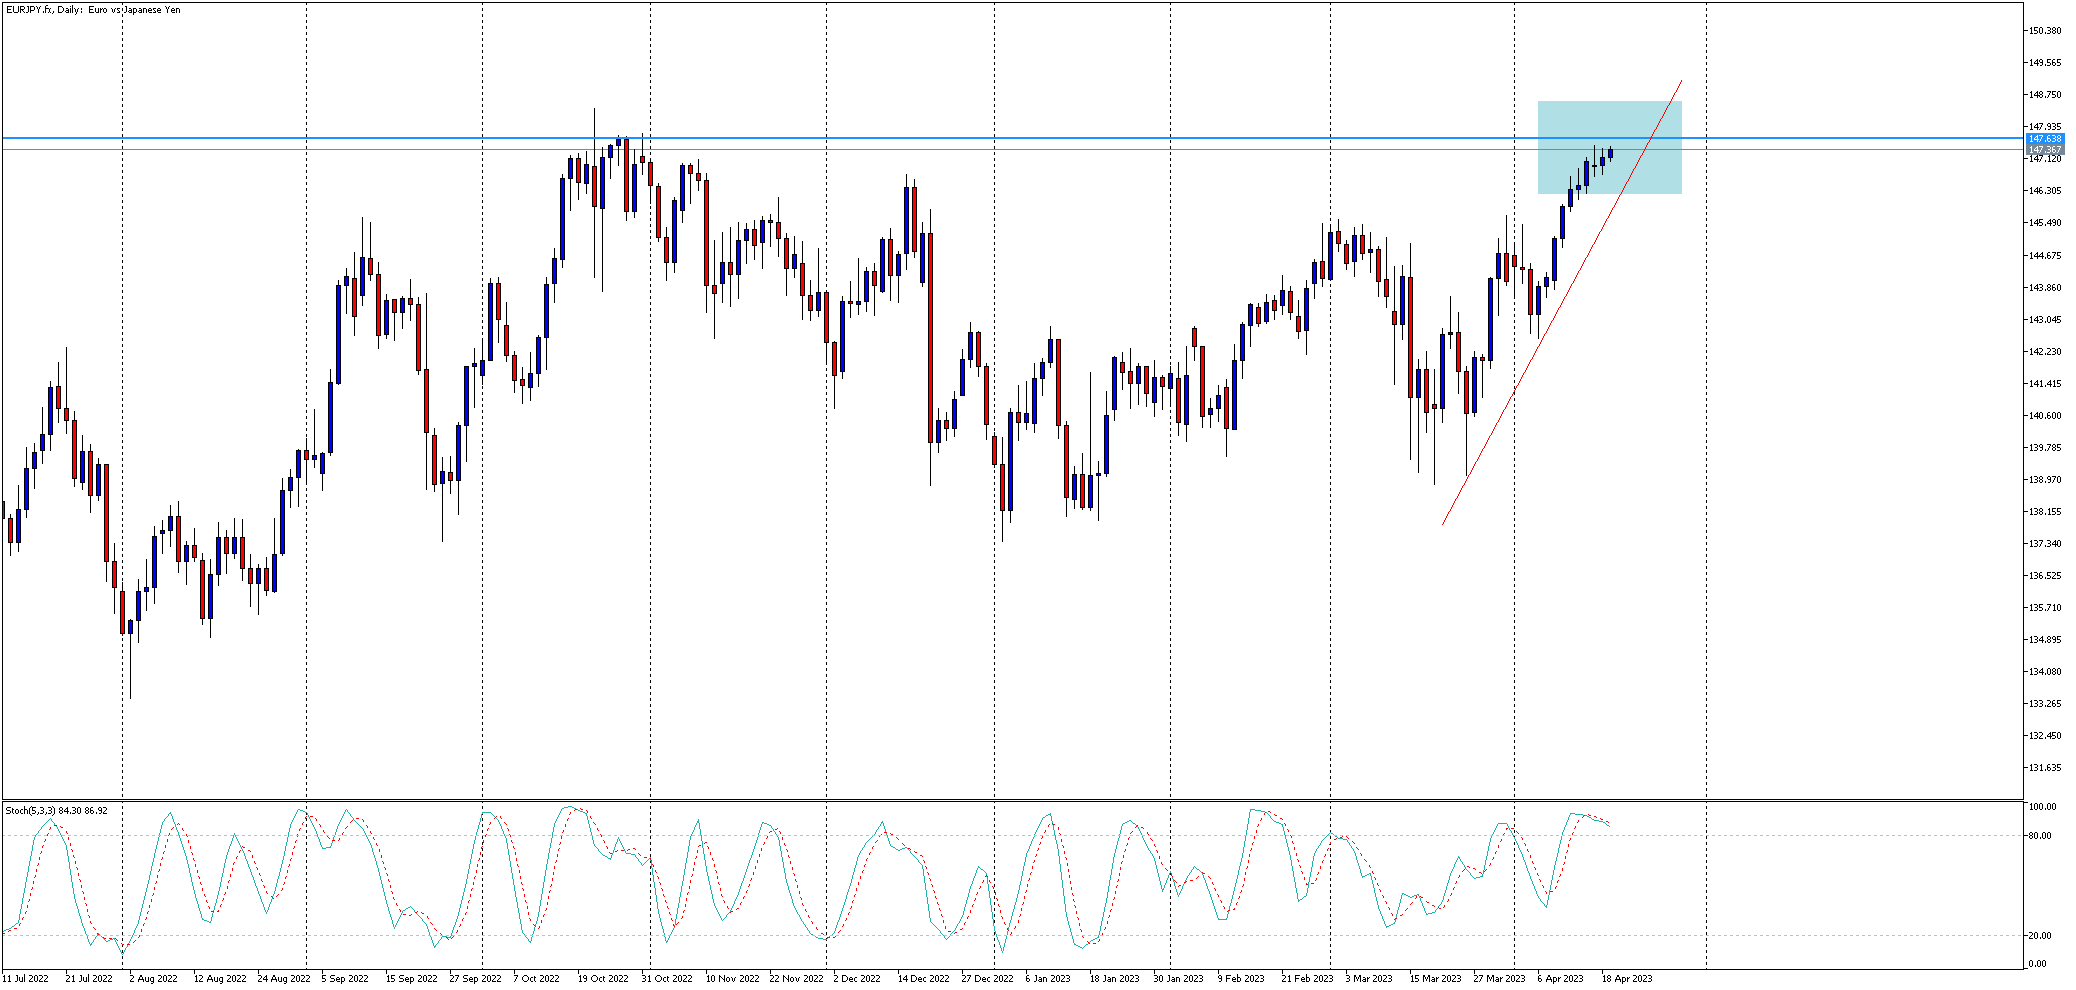Click the 140.600 price axis label

(x=2044, y=416)
